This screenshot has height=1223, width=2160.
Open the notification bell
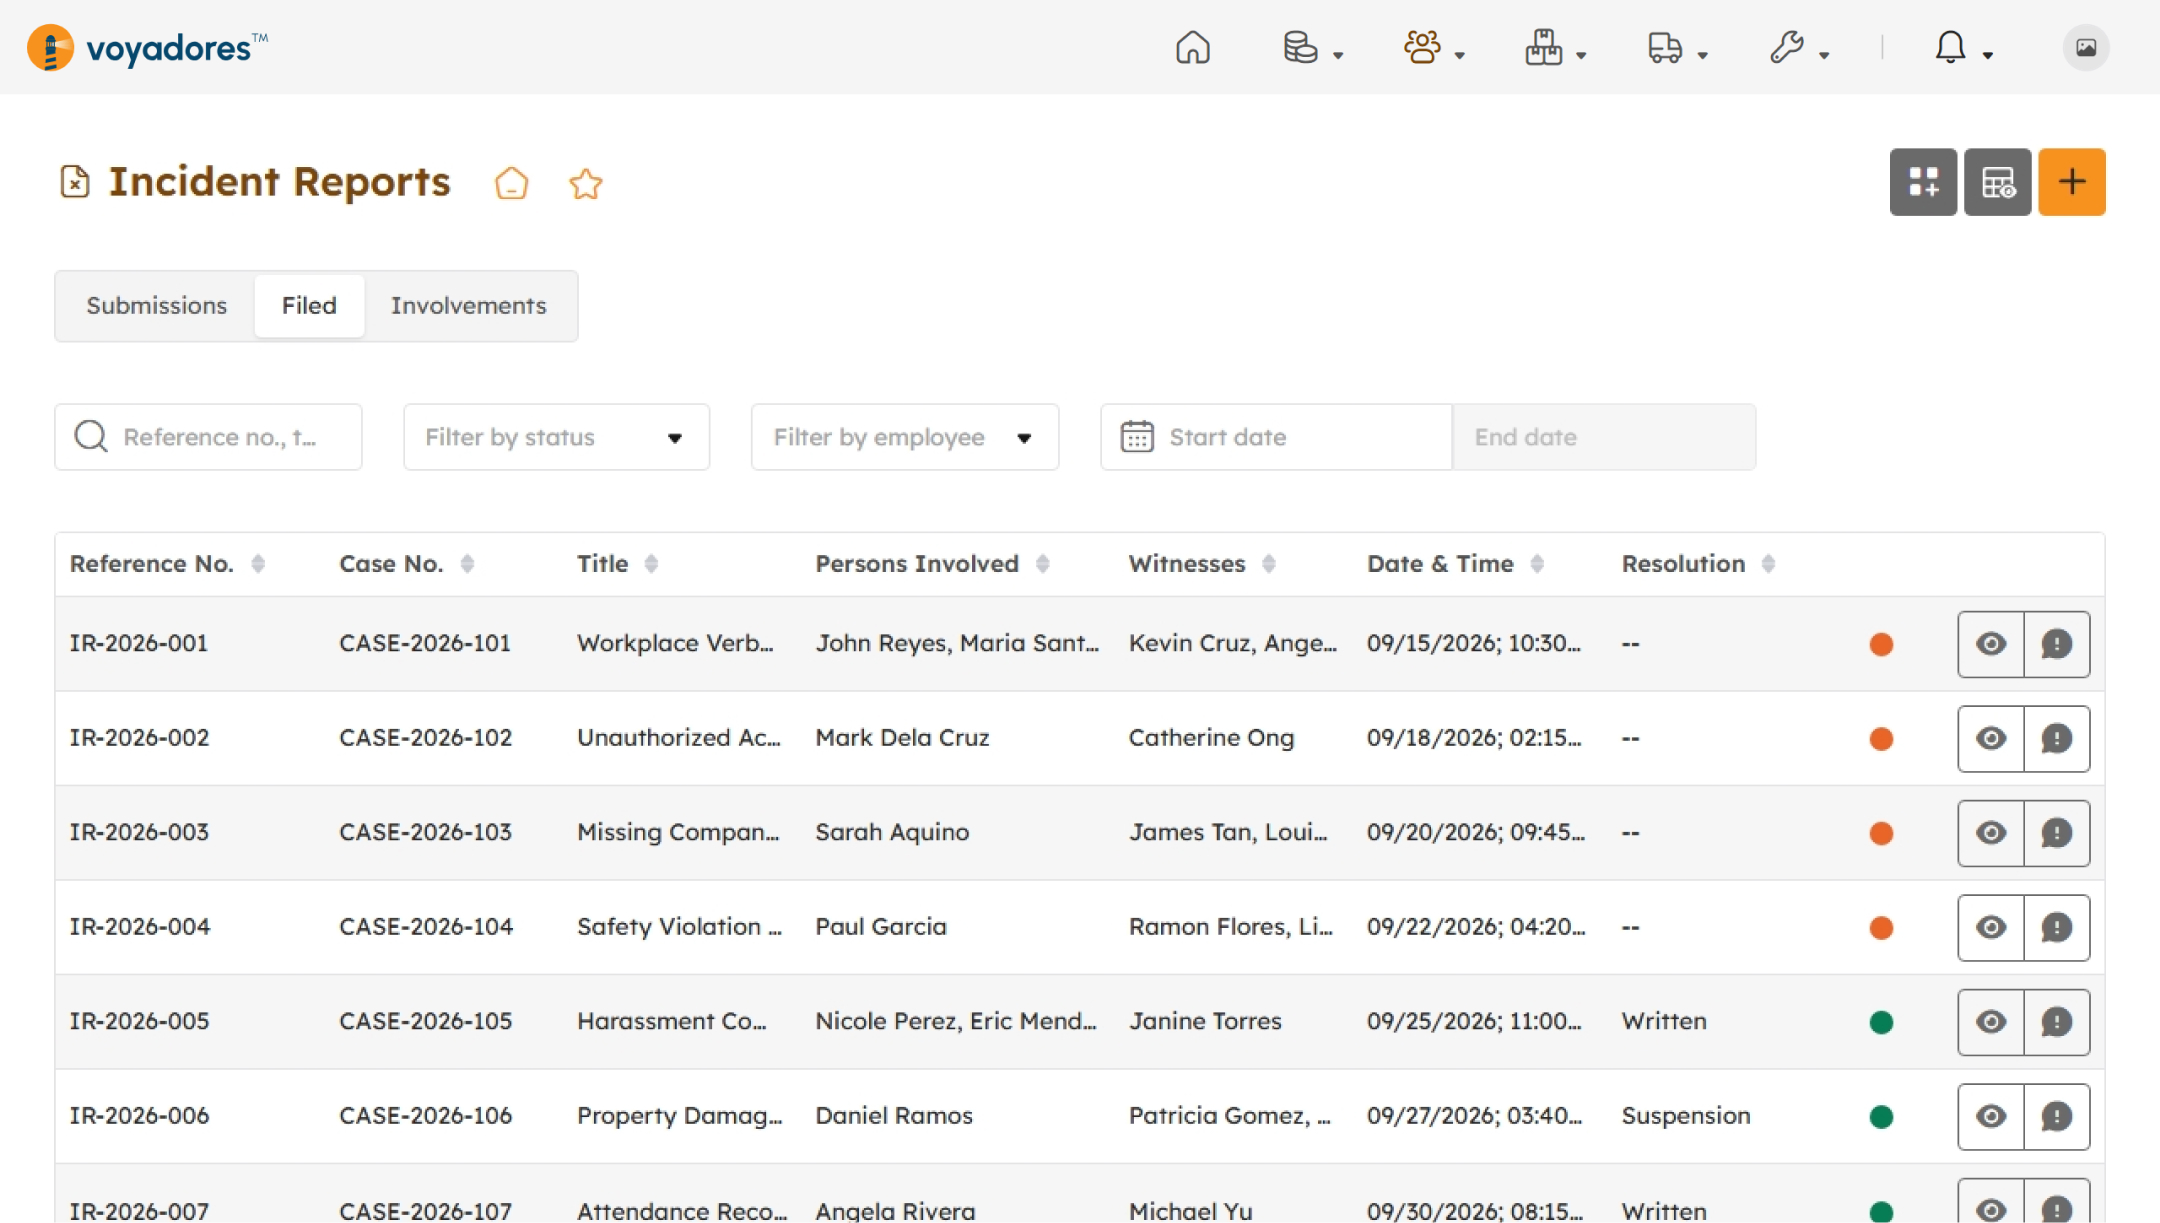tap(1950, 47)
